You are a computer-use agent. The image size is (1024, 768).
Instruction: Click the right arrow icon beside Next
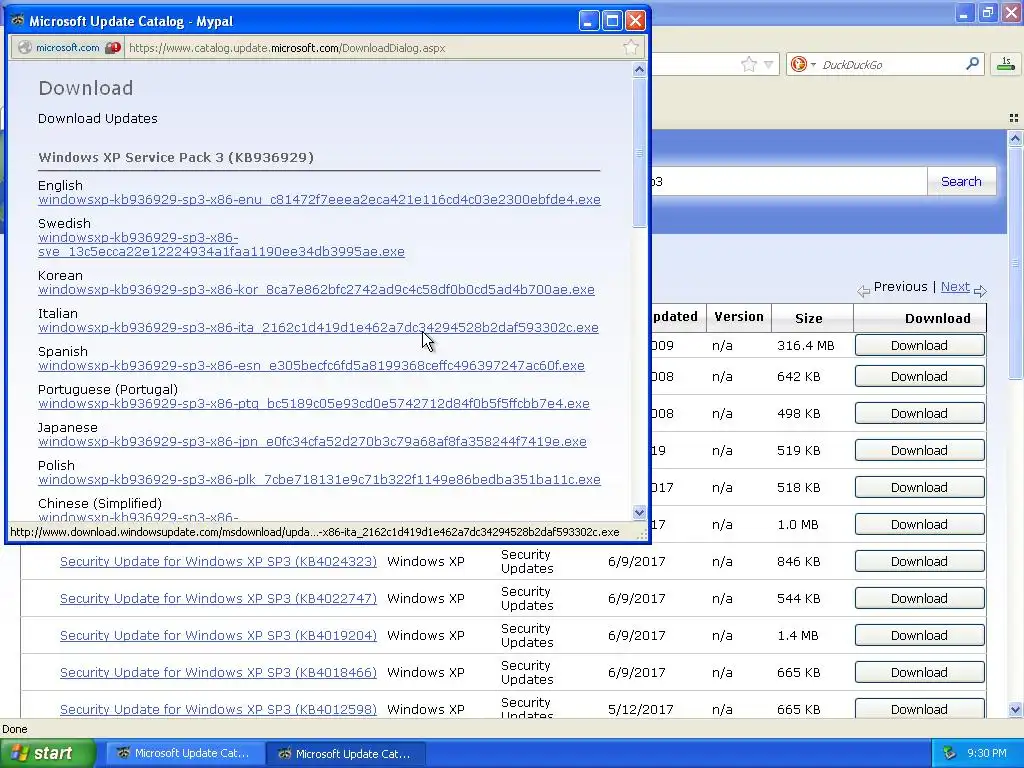(x=980, y=291)
